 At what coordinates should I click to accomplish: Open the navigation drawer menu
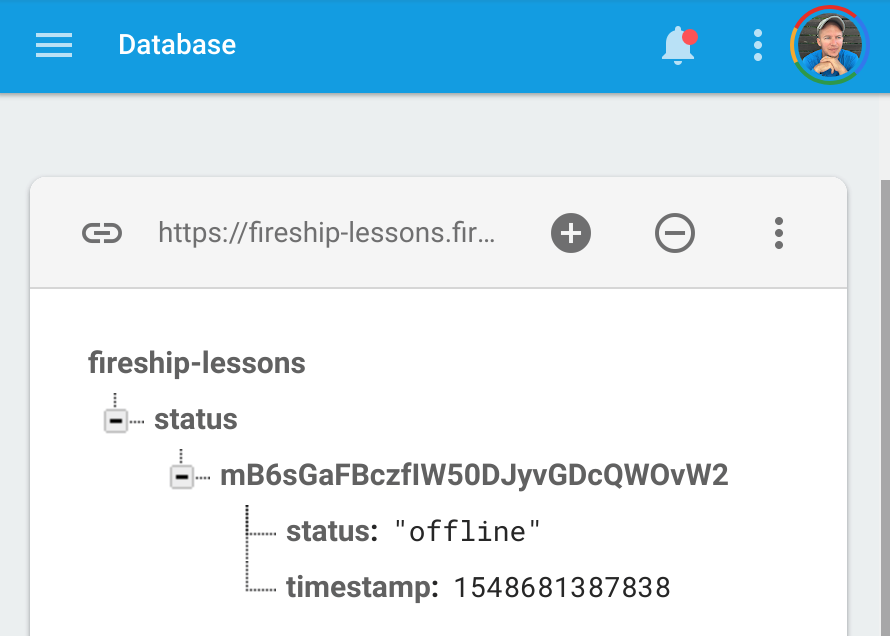(x=53, y=45)
